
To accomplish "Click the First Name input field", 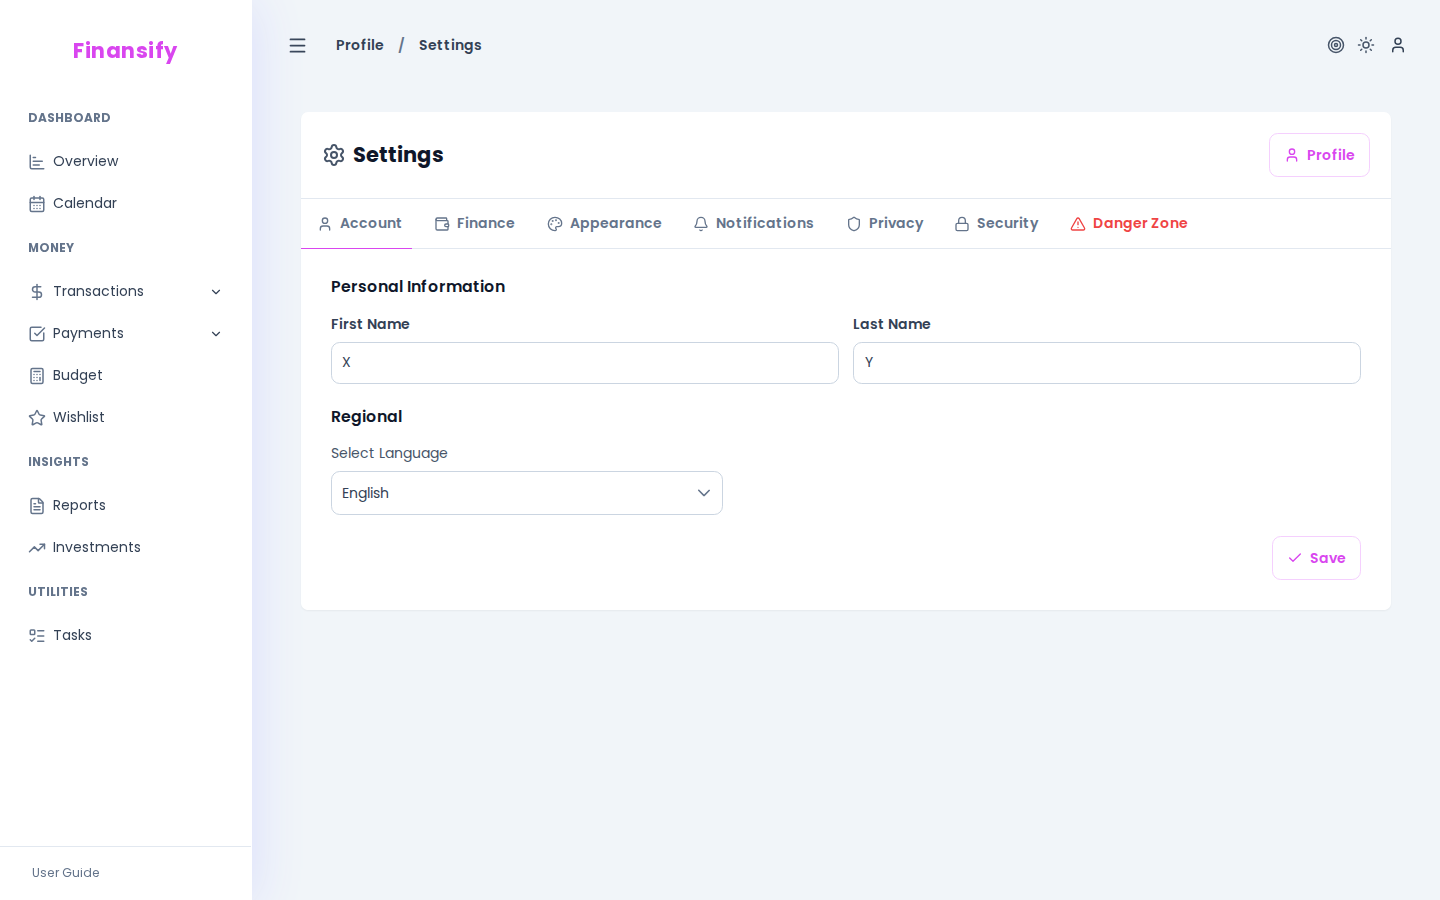I will click(585, 363).
